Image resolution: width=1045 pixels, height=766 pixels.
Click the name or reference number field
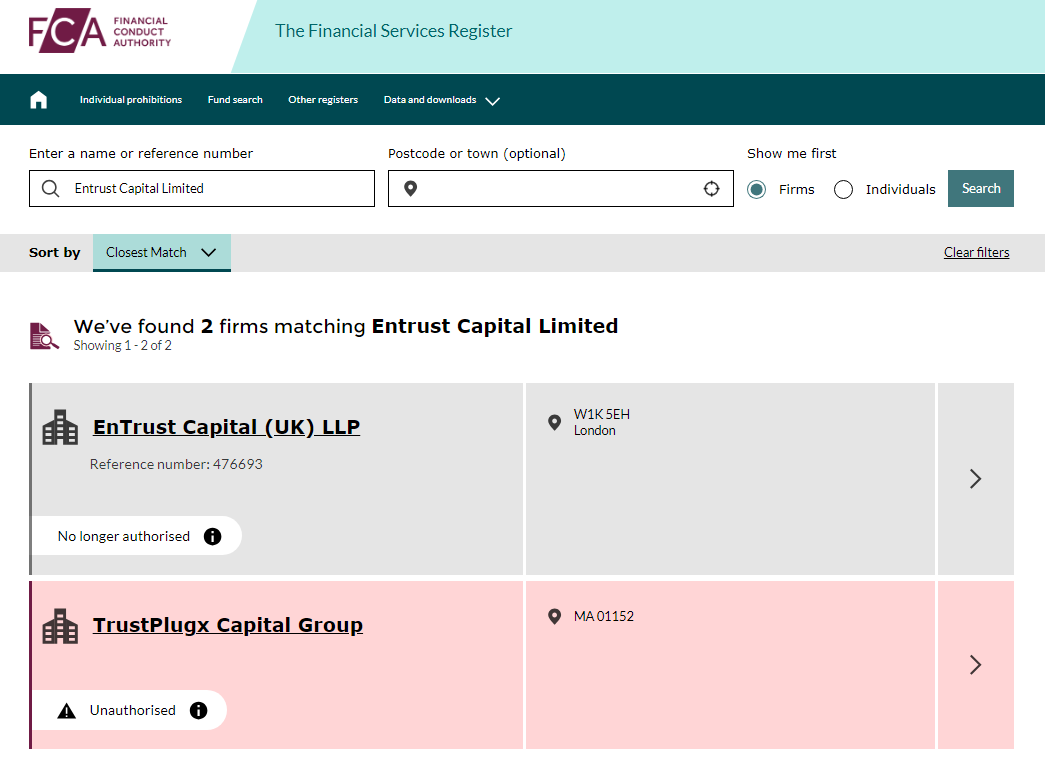point(215,189)
